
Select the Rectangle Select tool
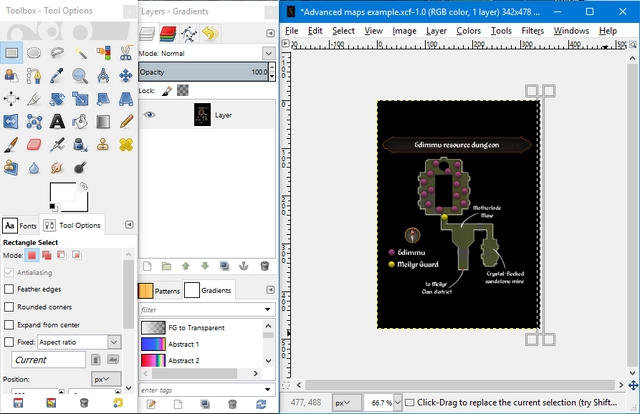pyautogui.click(x=11, y=53)
